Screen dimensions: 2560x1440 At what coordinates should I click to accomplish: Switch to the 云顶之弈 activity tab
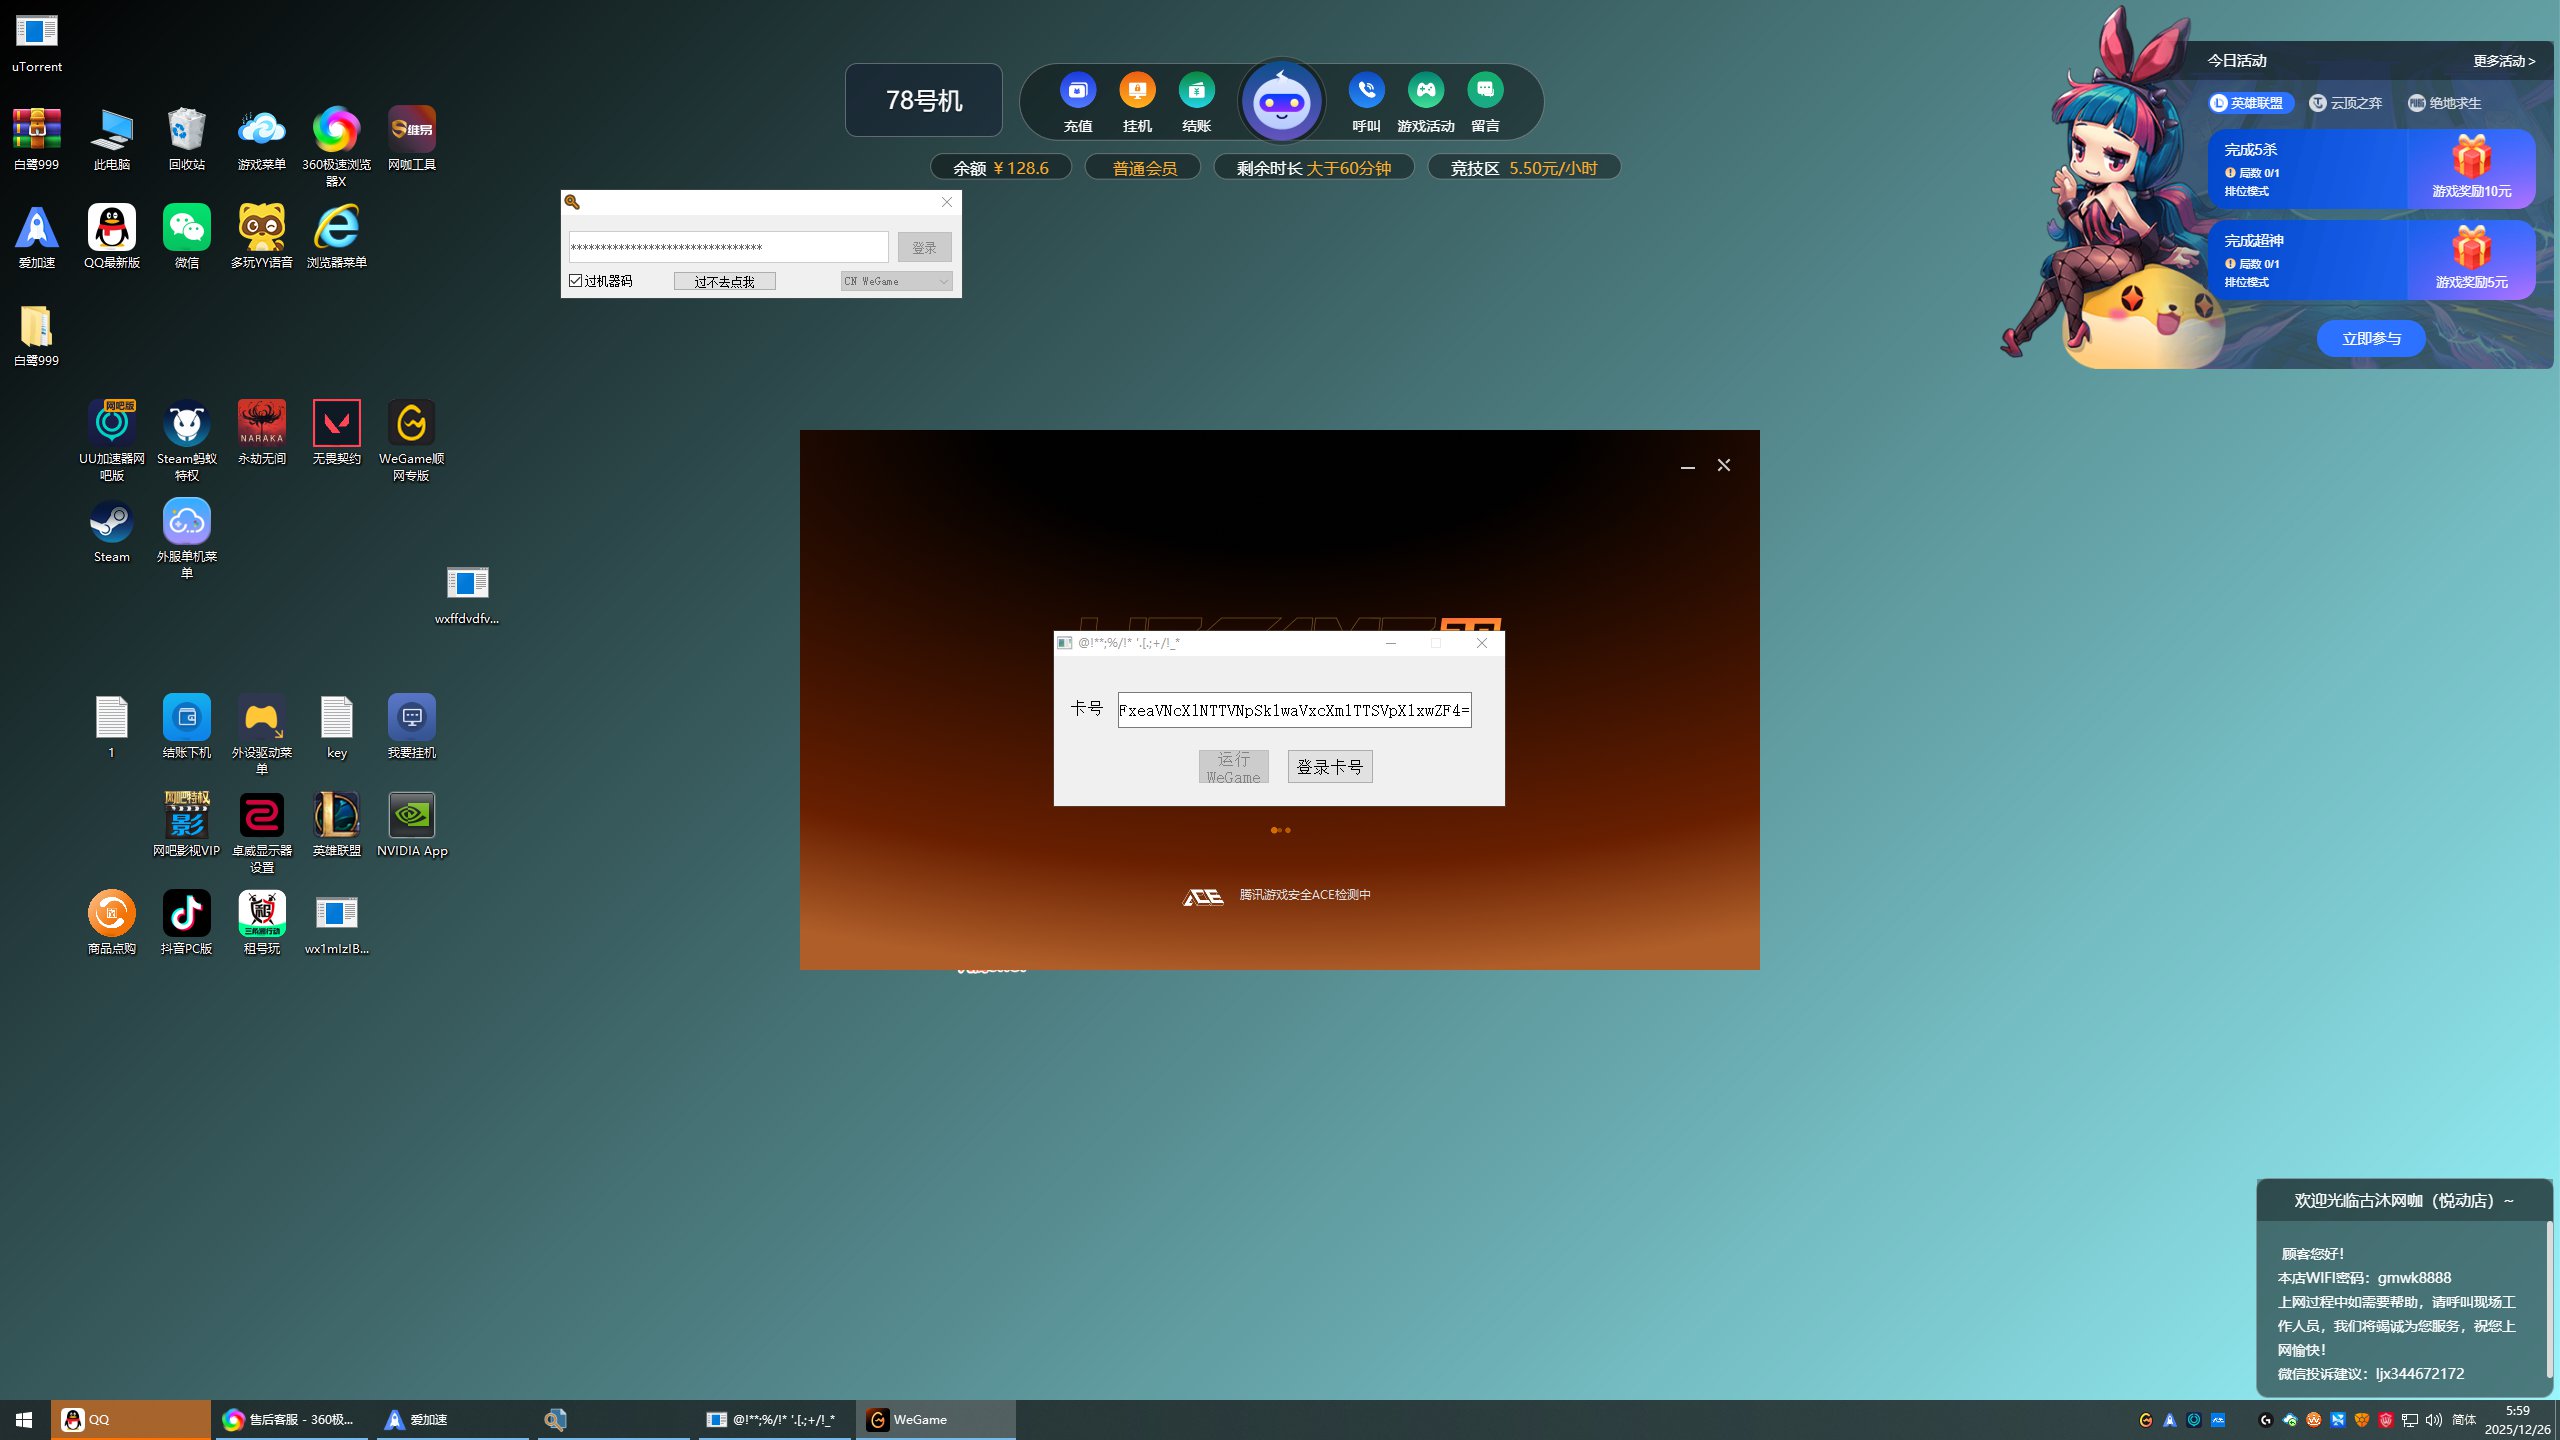click(x=2346, y=103)
